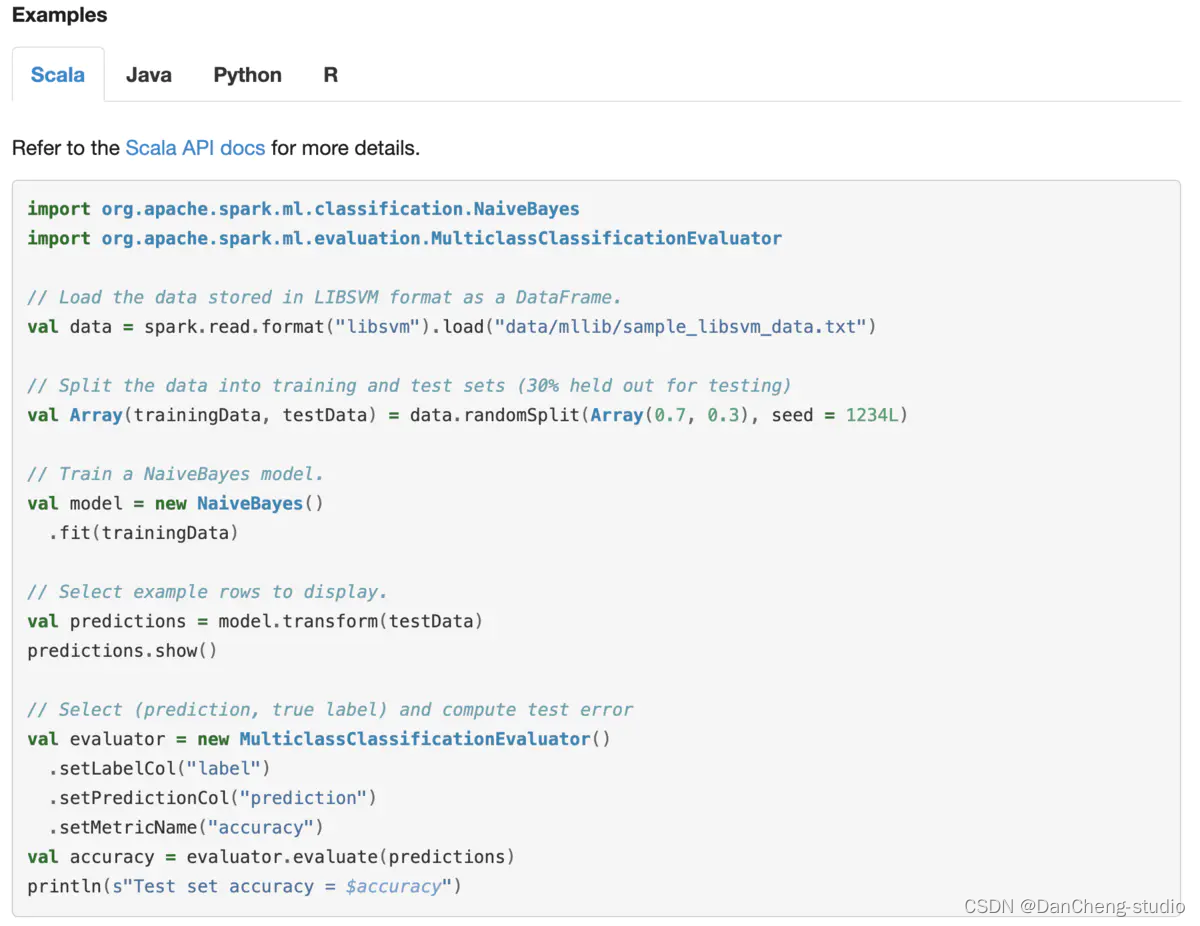The image size is (1200, 926).
Task: Click the MulticlassClassificationEvaluator import line
Action: (x=404, y=238)
